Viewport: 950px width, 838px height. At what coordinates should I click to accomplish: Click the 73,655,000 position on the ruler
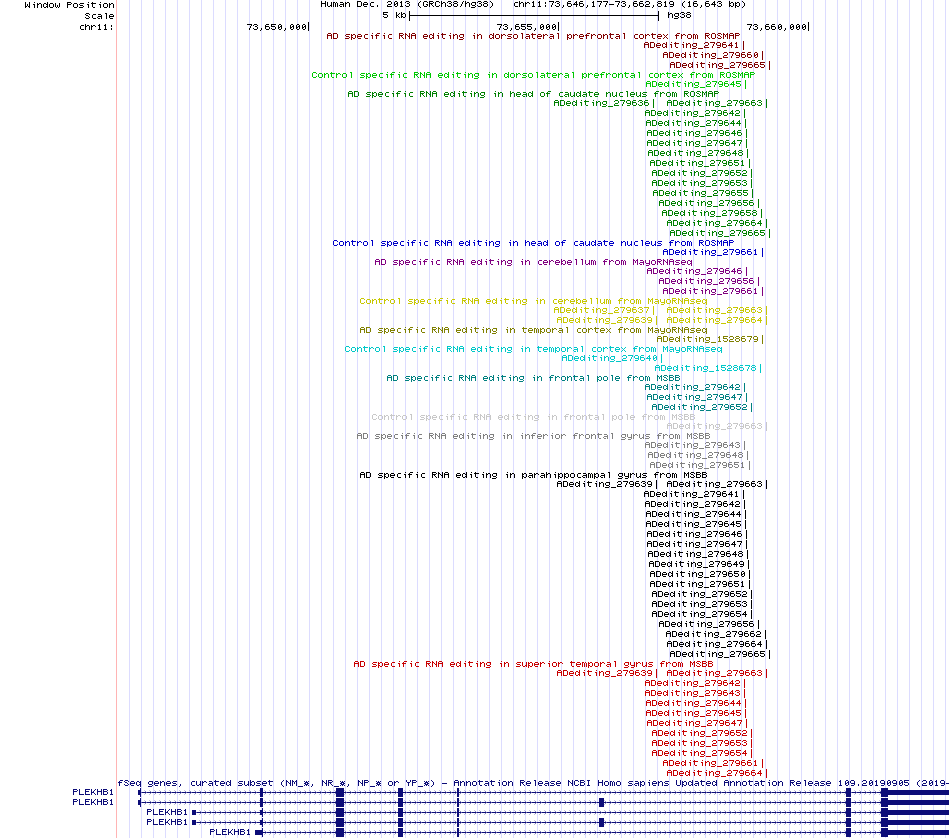[526, 27]
